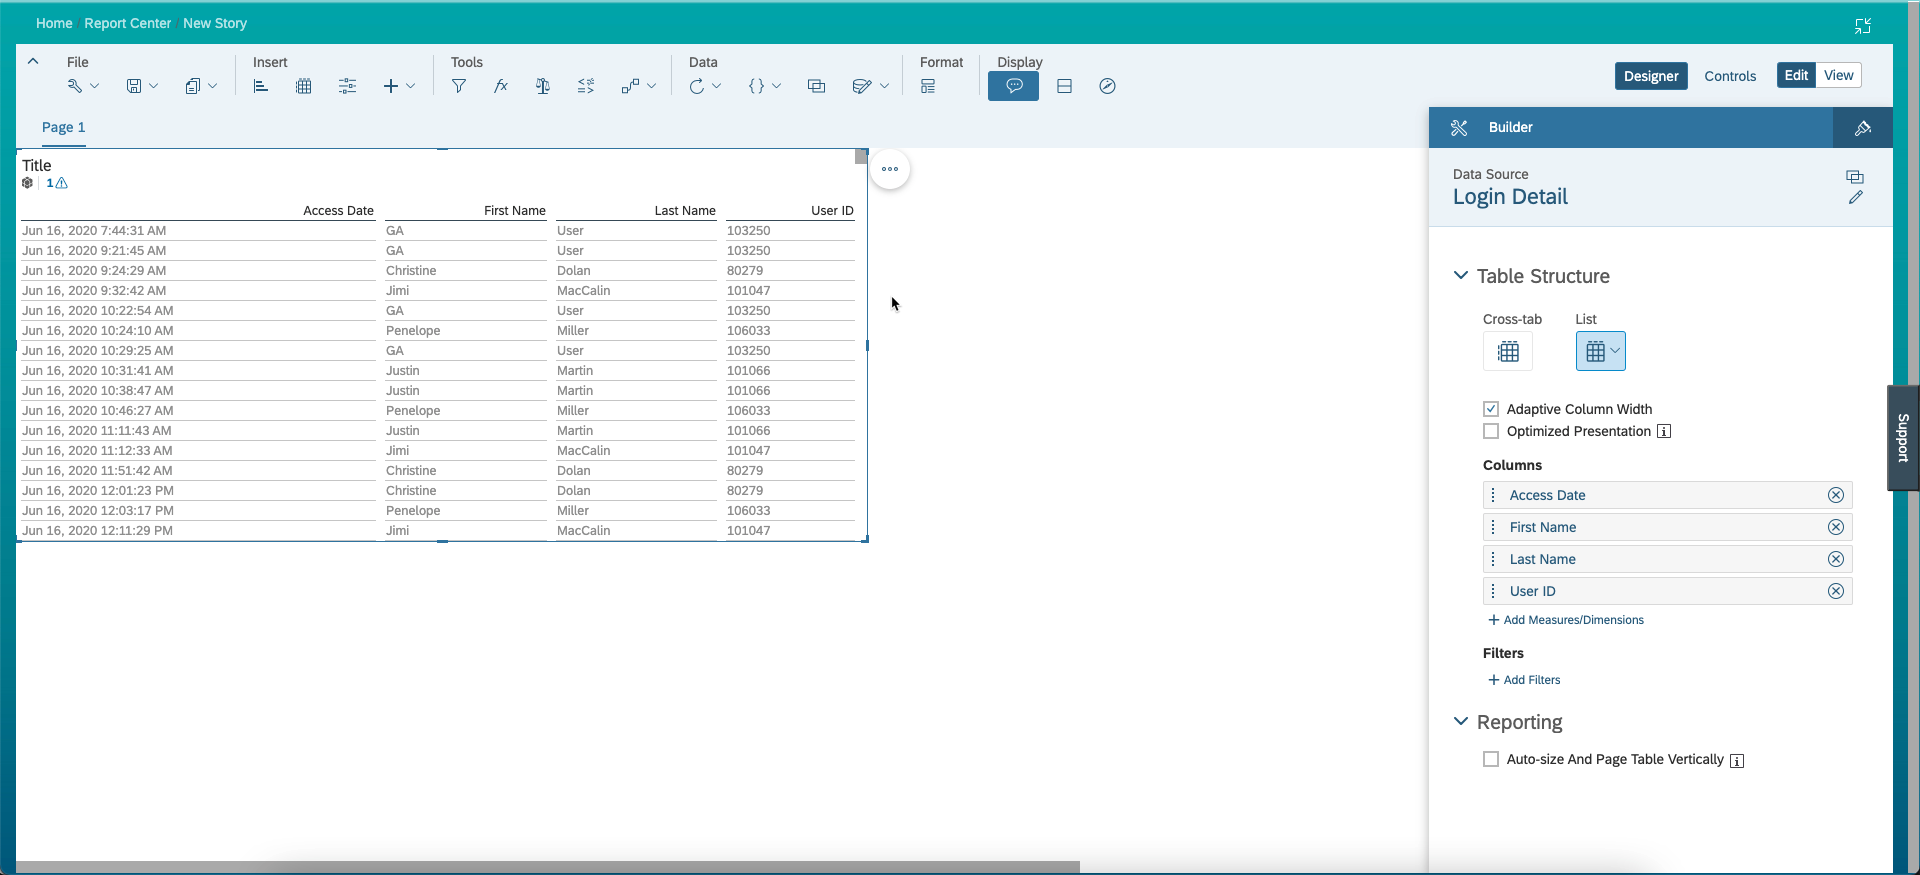The image size is (1920, 875).
Task: Remove the User ID column
Action: tap(1836, 591)
